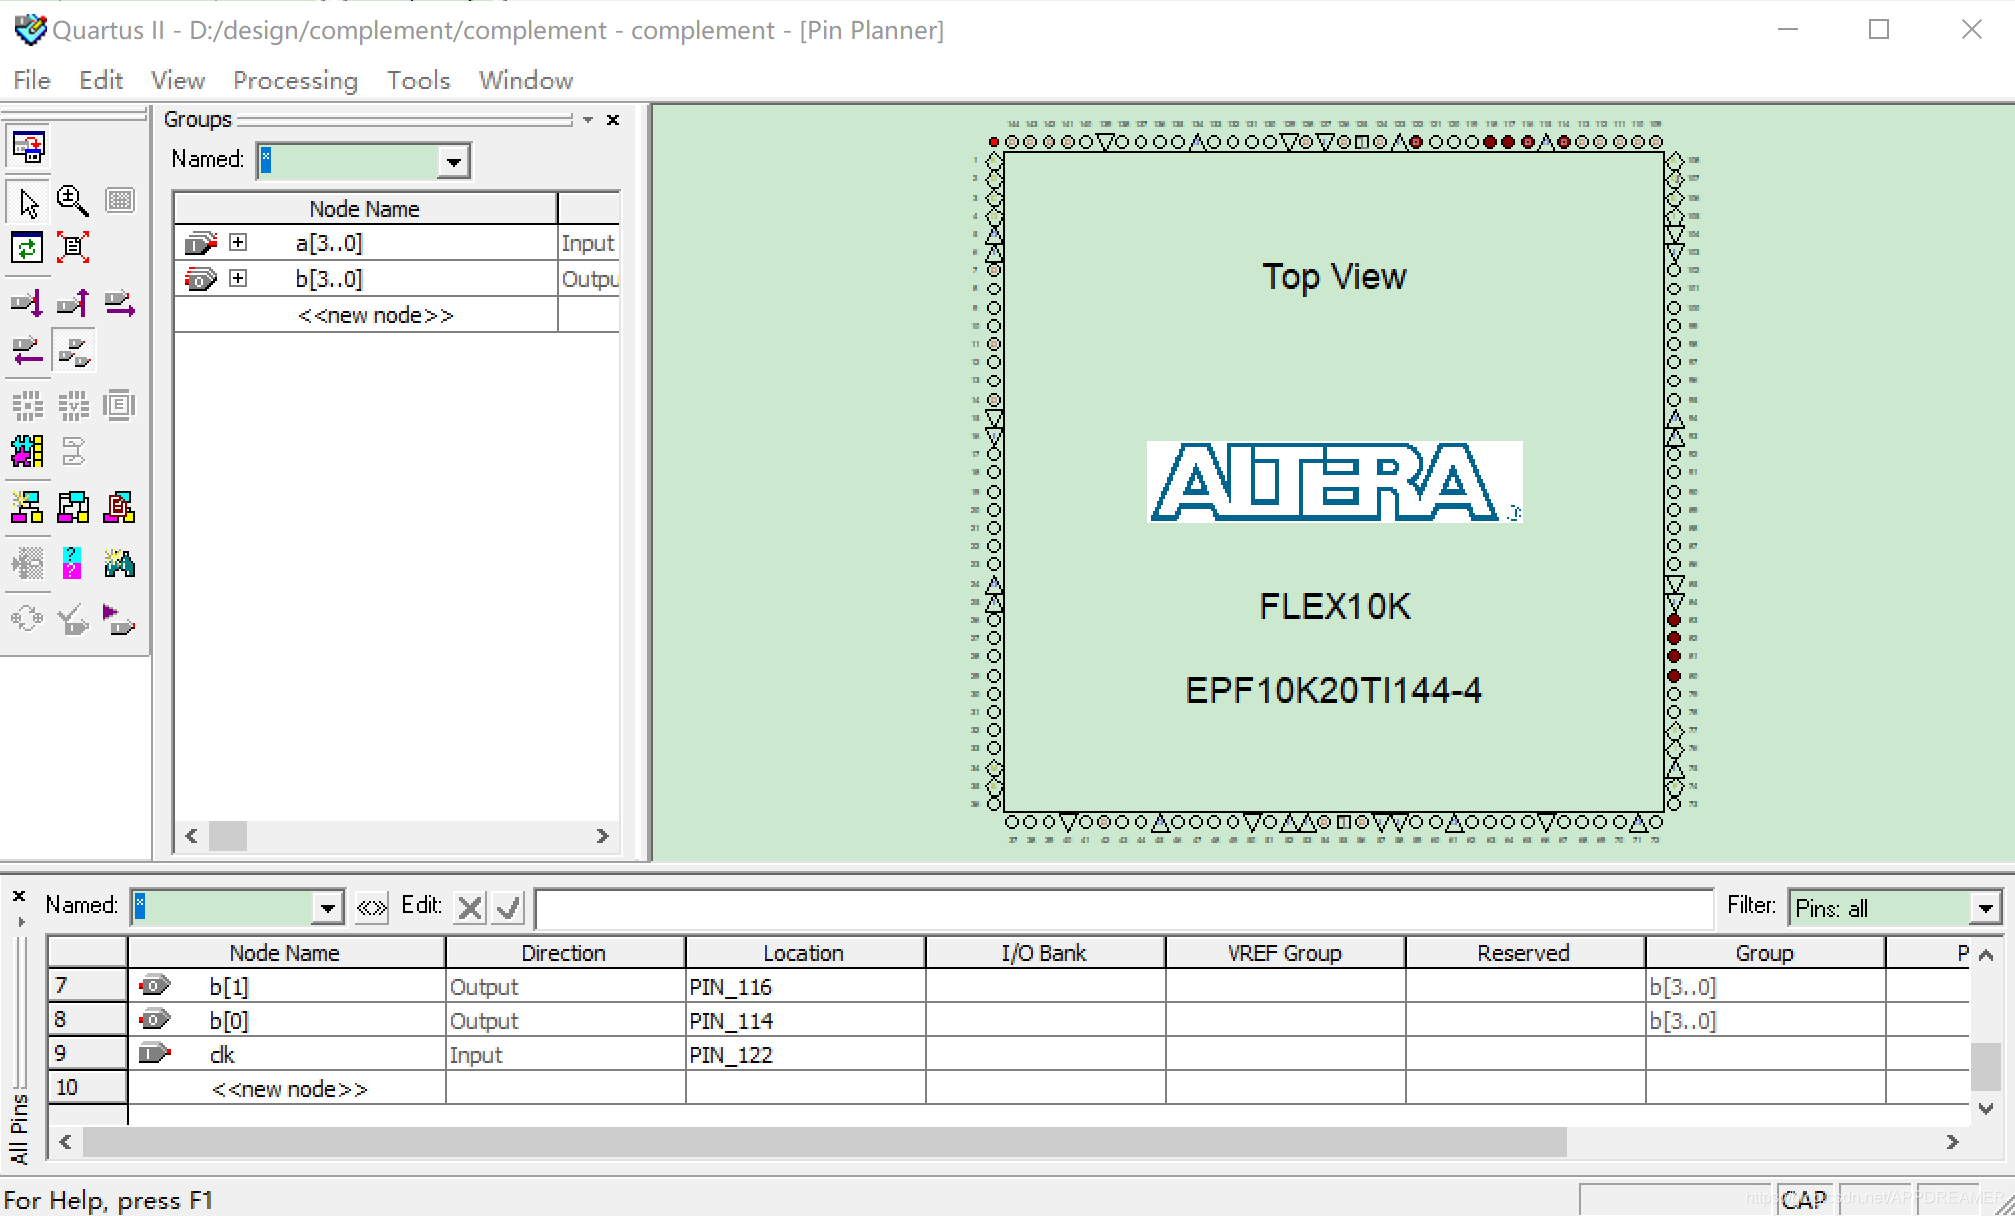The image size is (2015, 1216).
Task: Click the I/O Bank column header
Action: (x=1045, y=953)
